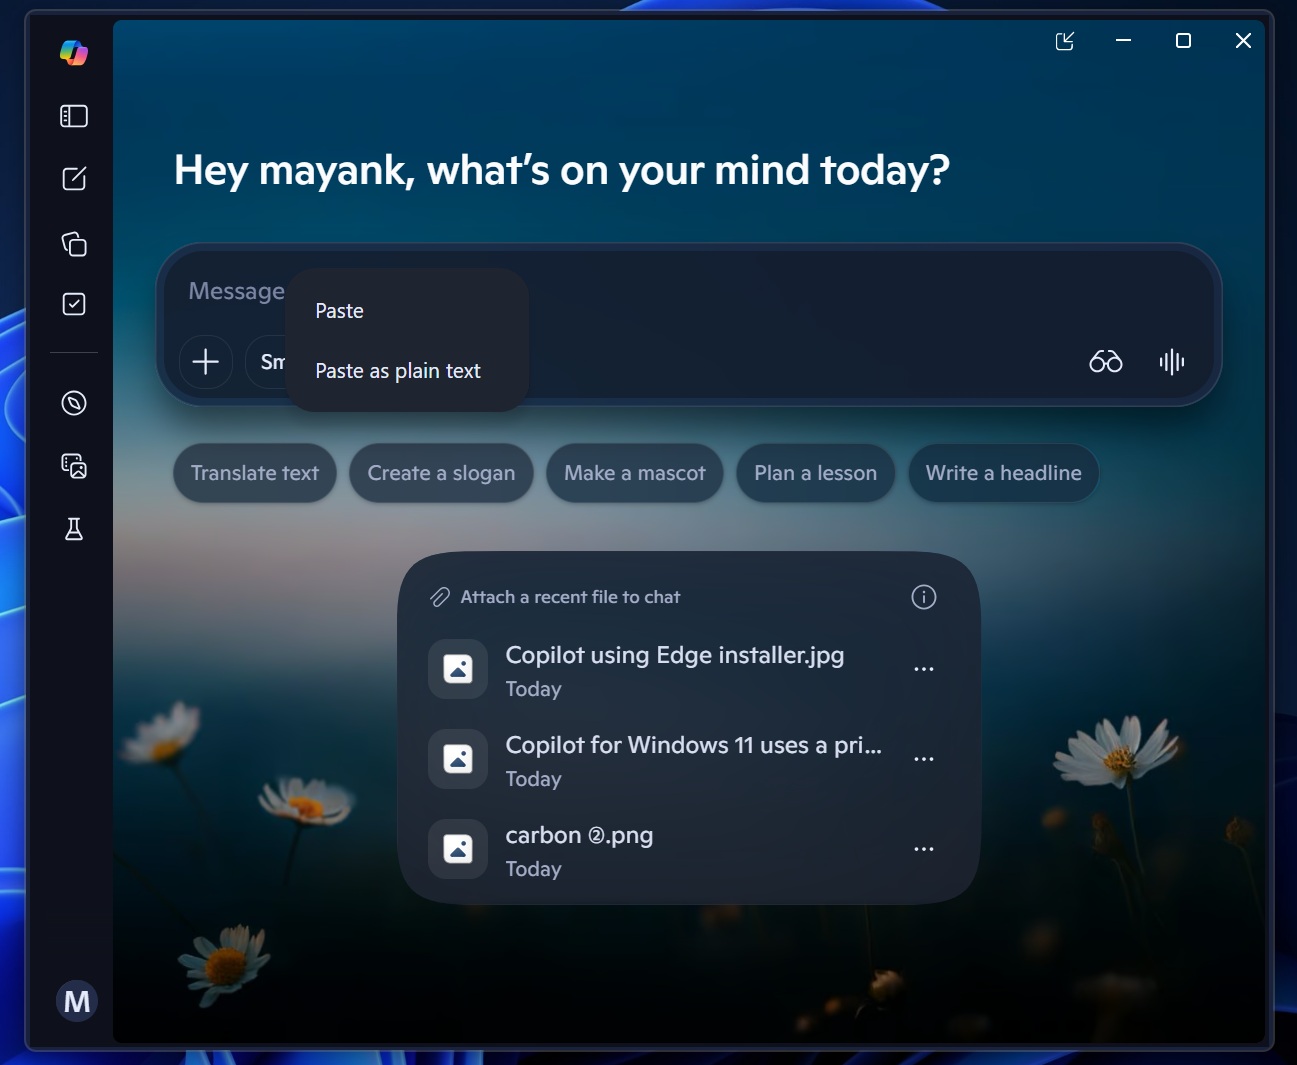Activate Copilot Vision glasses icon

coord(1105,362)
